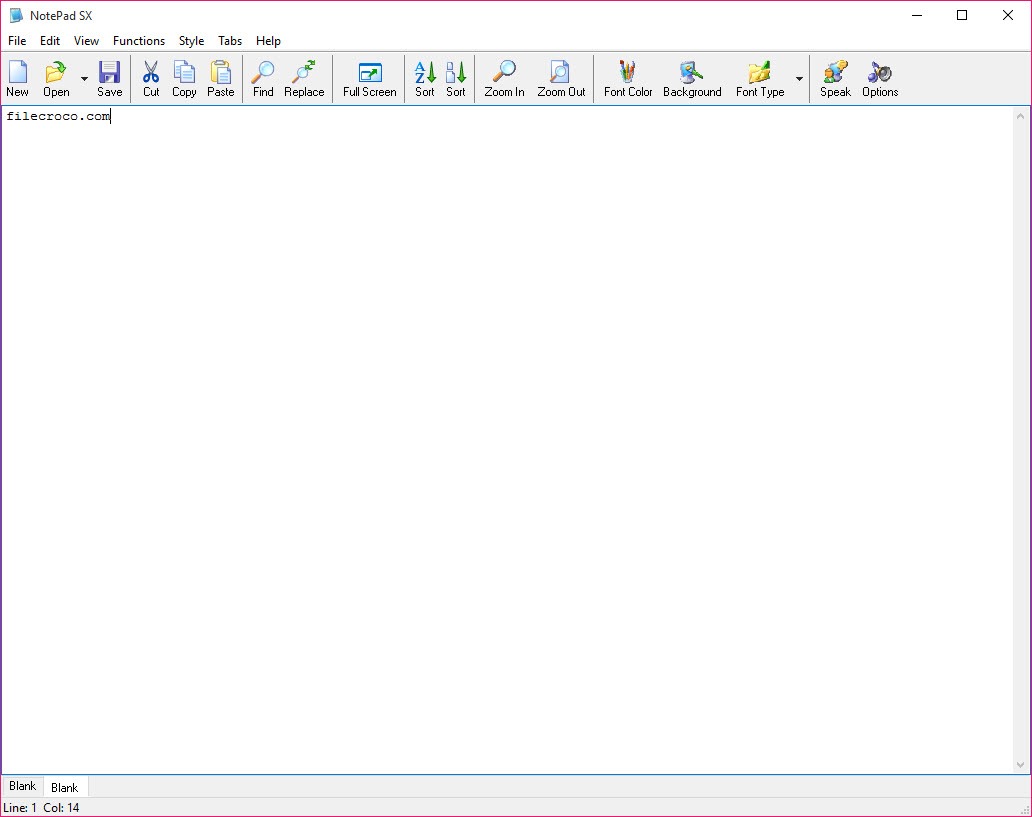1032x817 pixels.
Task: Click the scrollbar's down arrow
Action: pos(1020,765)
